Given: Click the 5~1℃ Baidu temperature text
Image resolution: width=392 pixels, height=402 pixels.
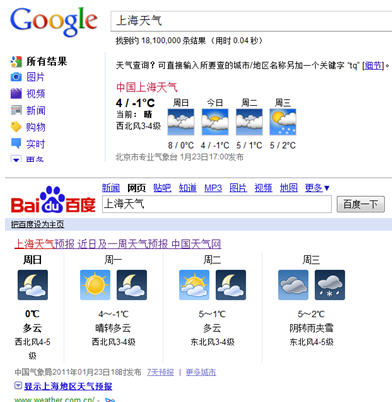Looking at the screenshot, I should [212, 314].
